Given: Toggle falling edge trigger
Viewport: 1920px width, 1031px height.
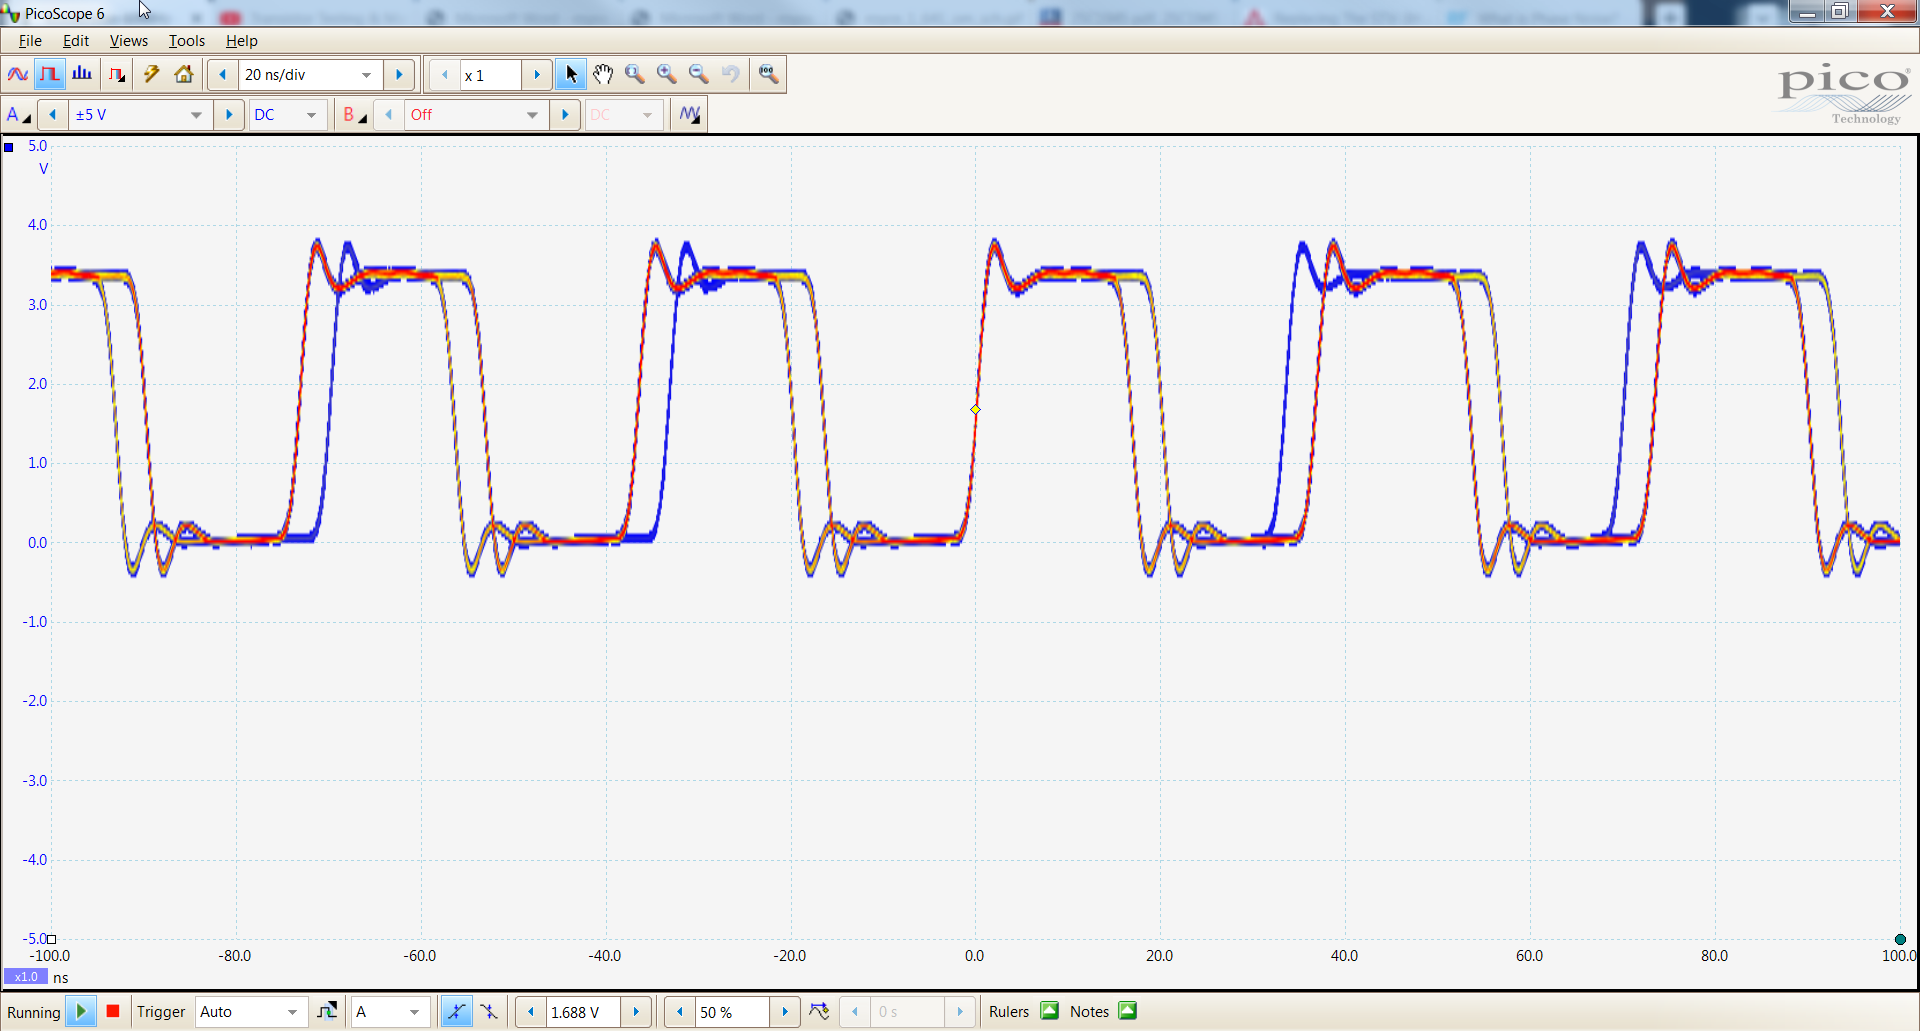Looking at the screenshot, I should point(489,1012).
